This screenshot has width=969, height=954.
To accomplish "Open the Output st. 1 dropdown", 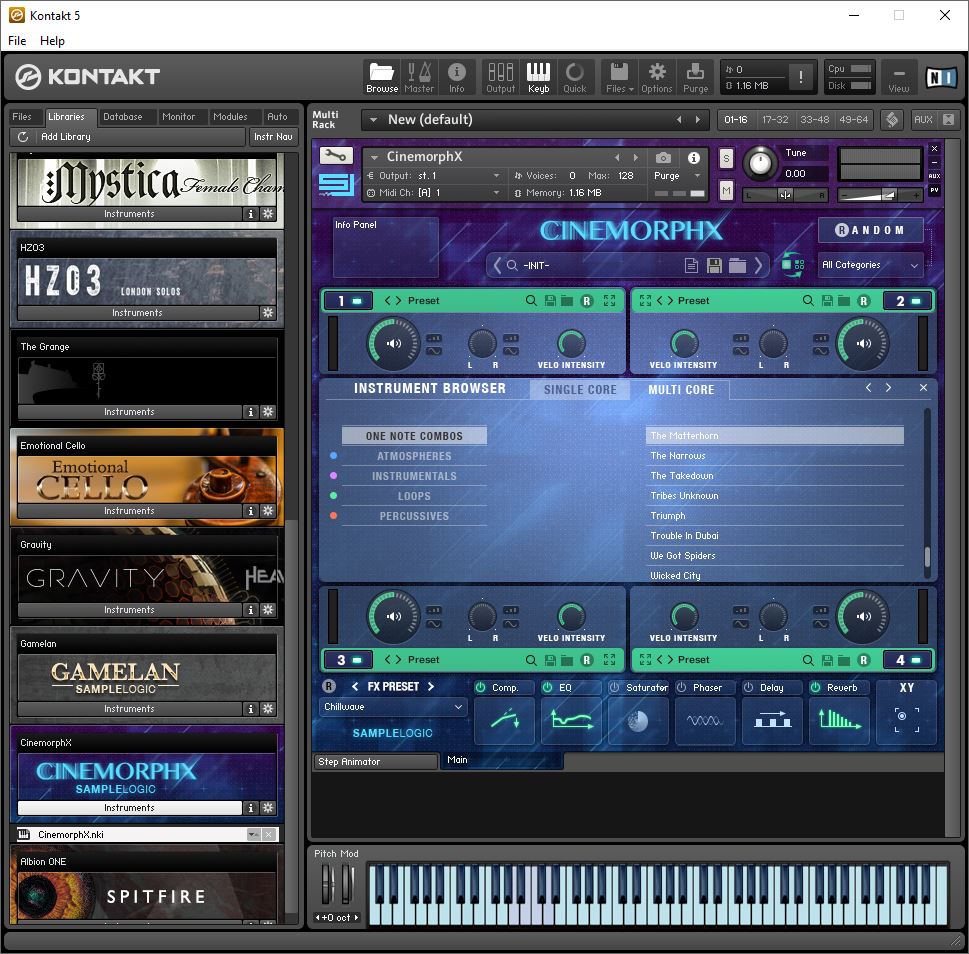I will (434, 176).
